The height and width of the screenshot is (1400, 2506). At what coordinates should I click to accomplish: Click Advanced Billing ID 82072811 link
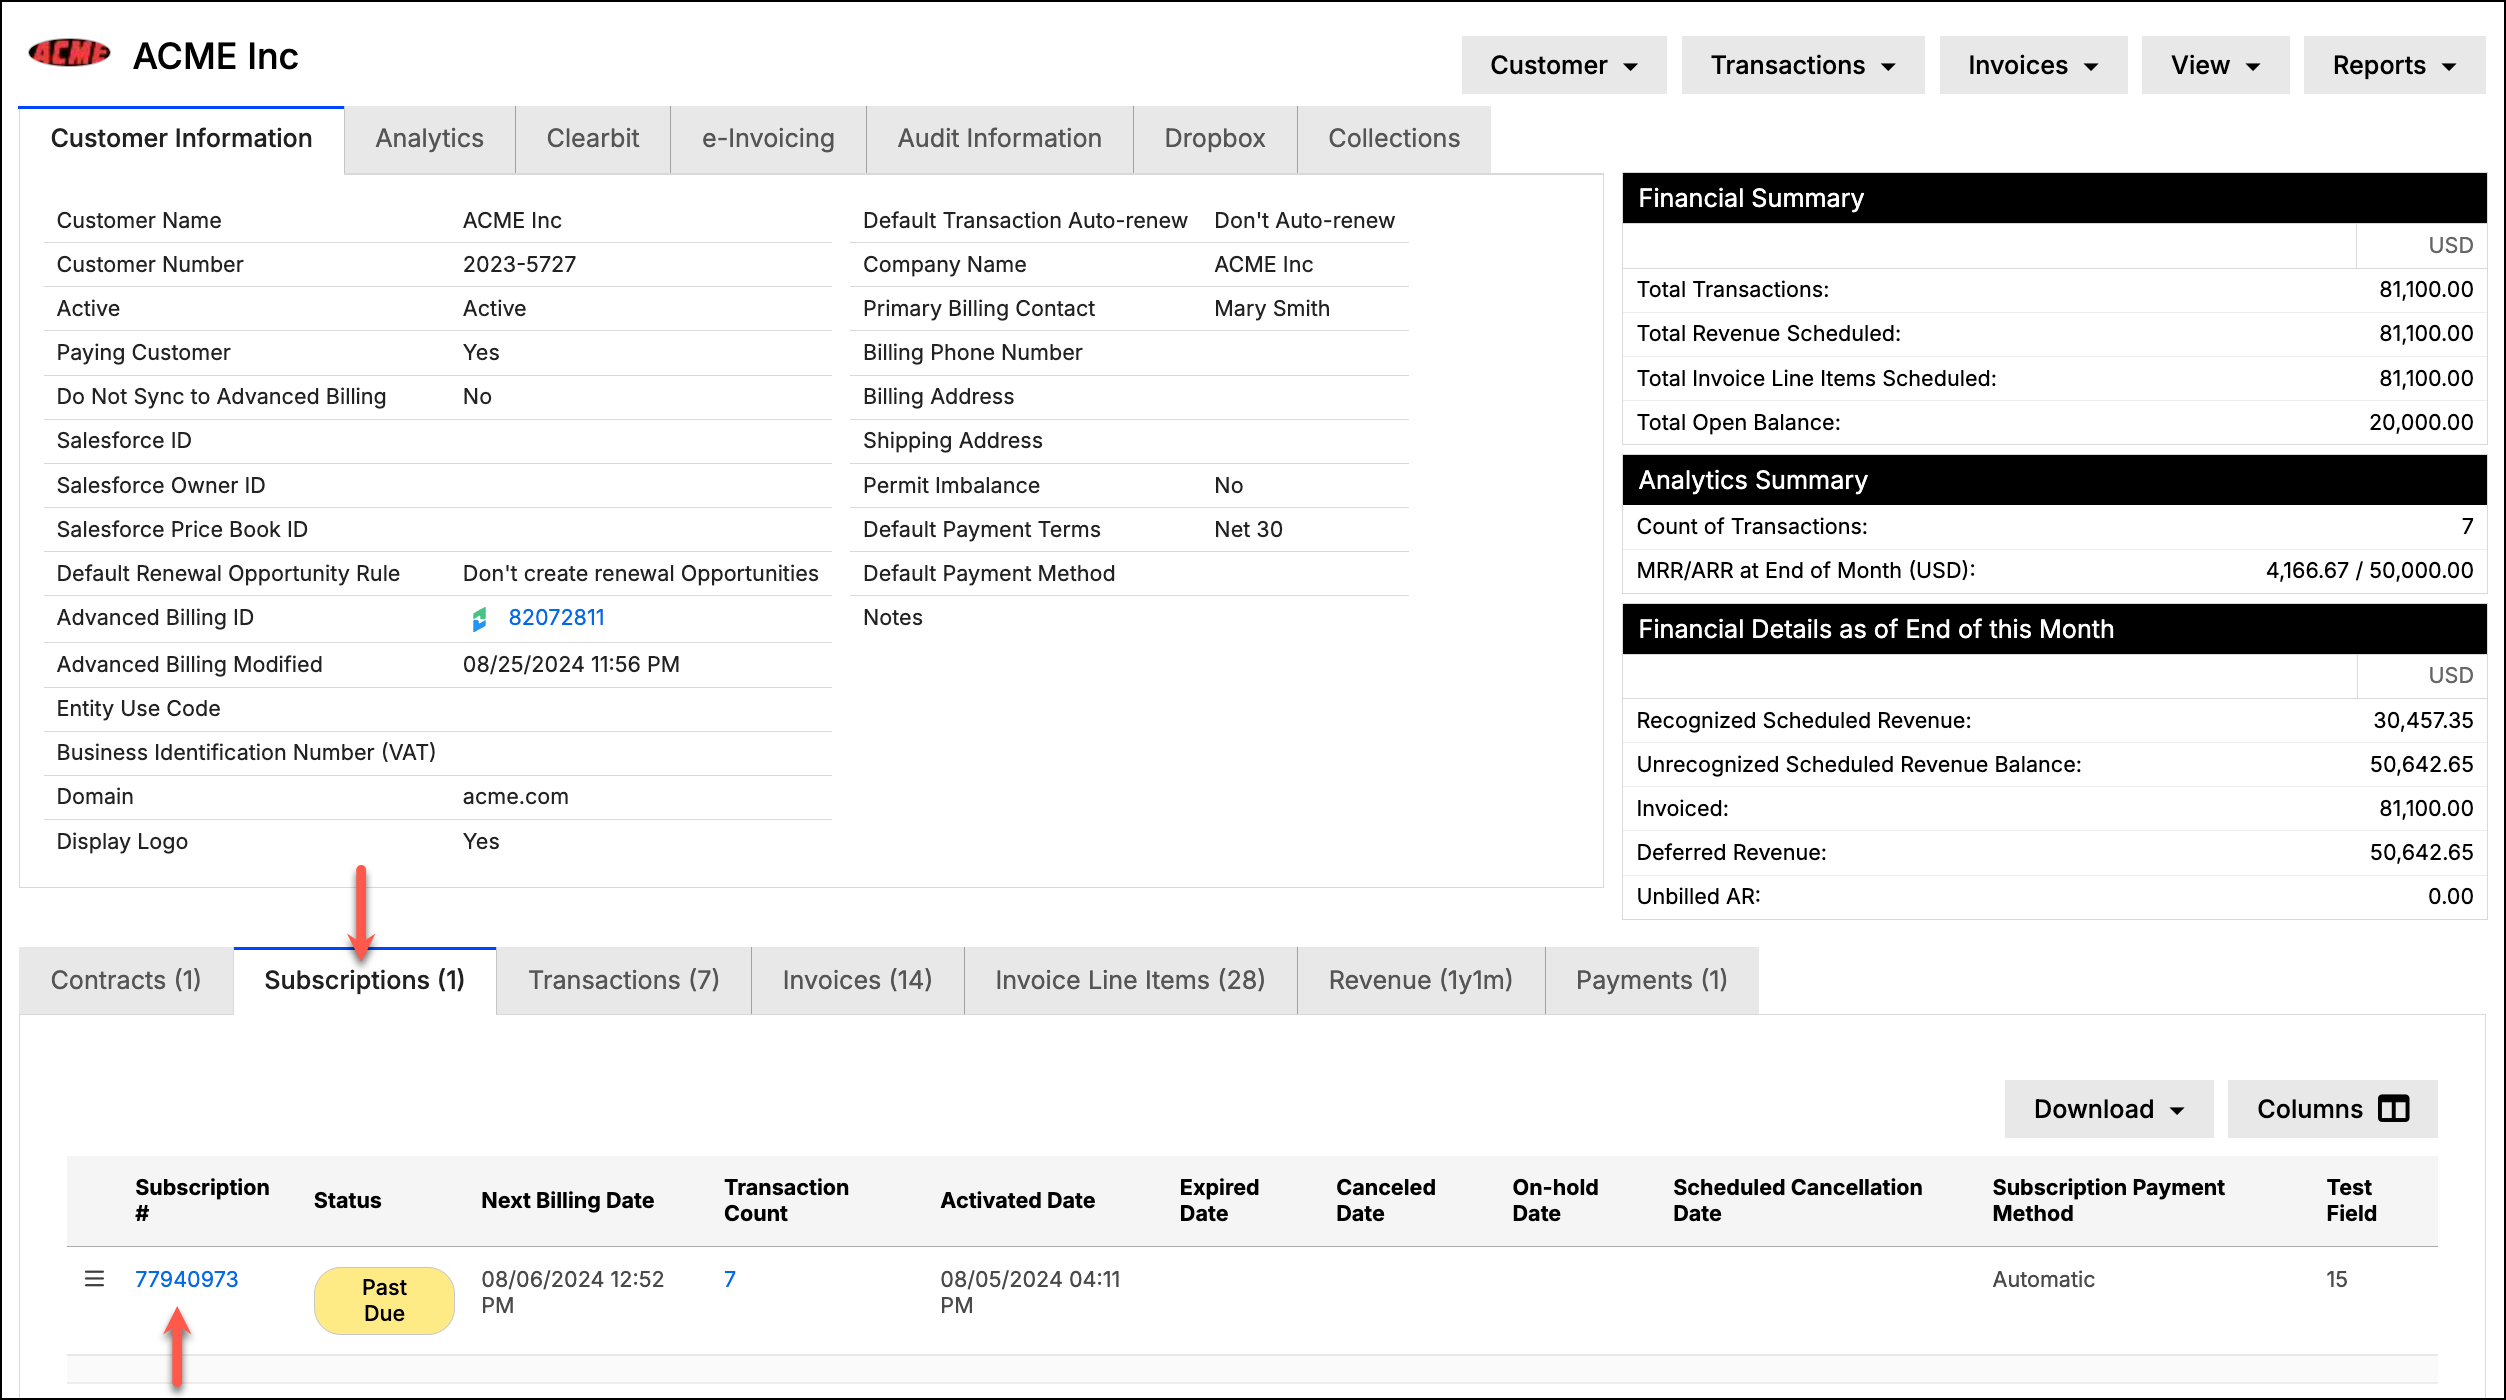557,618
